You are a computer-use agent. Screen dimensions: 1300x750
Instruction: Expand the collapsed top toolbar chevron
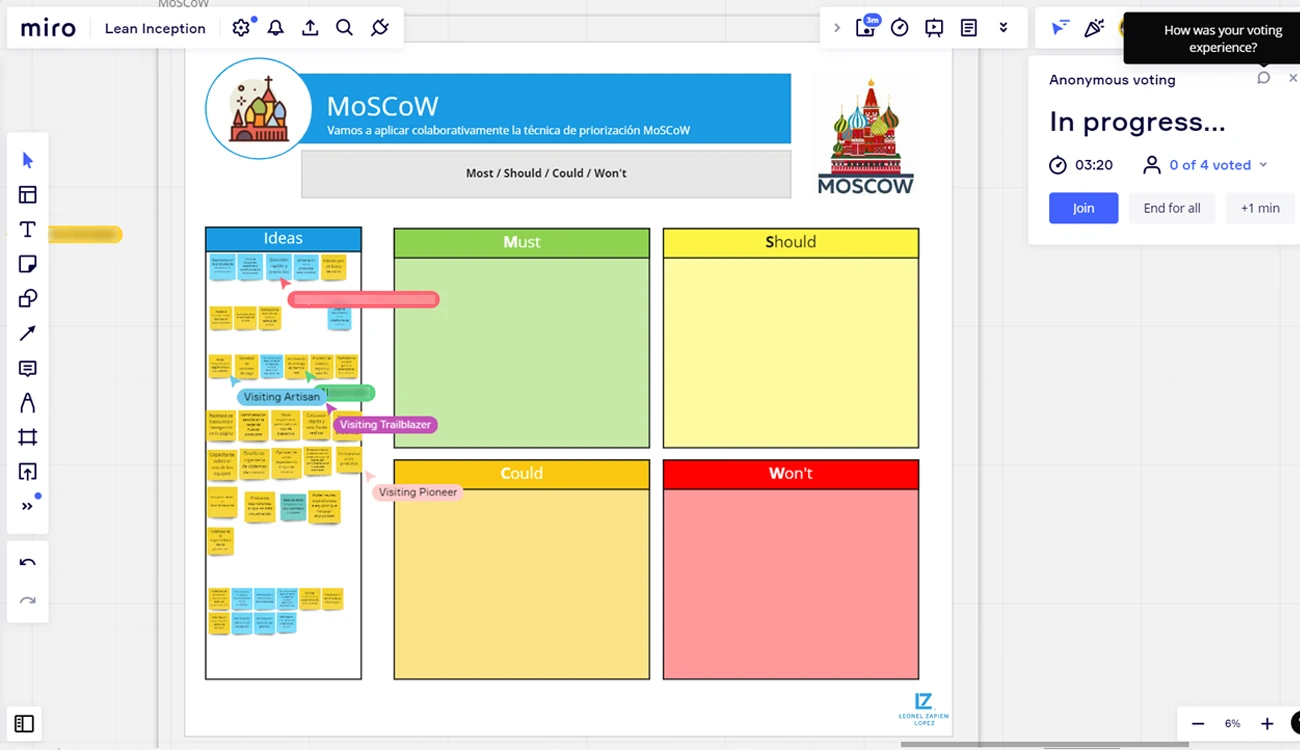click(837, 28)
